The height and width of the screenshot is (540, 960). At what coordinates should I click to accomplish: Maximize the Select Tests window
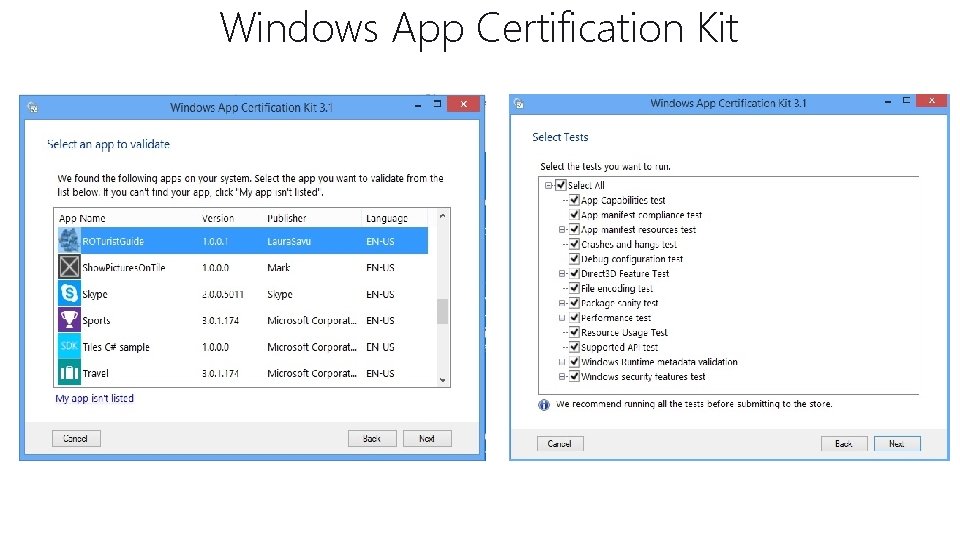point(907,100)
